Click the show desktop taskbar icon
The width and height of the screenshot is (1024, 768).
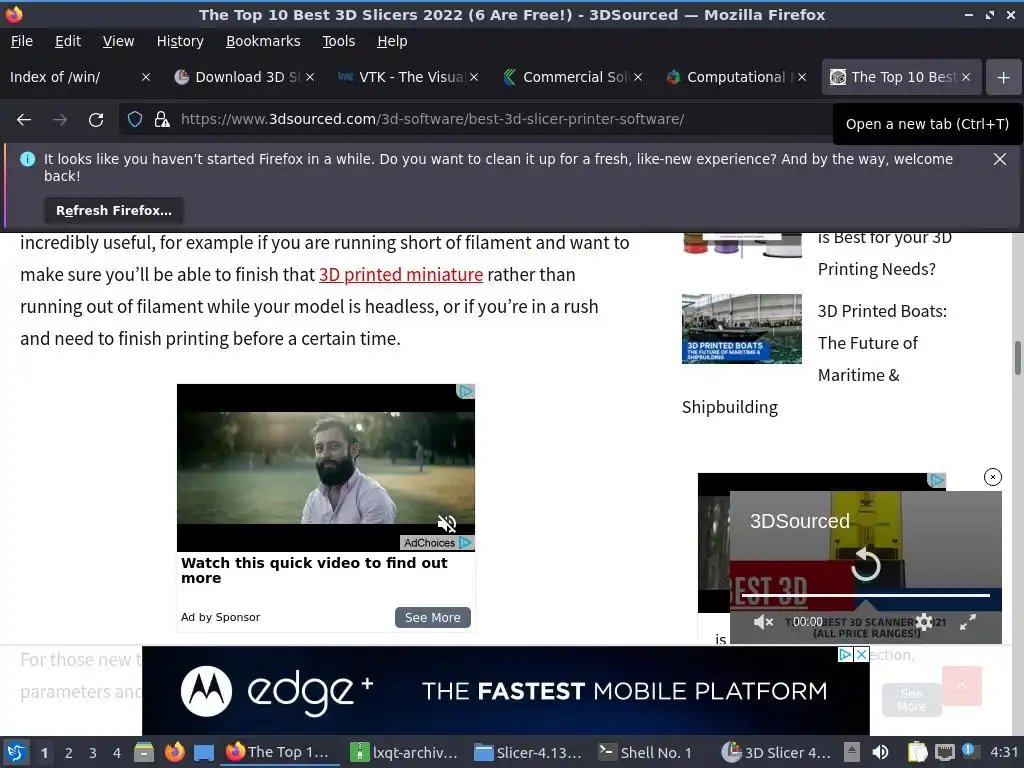(x=204, y=752)
